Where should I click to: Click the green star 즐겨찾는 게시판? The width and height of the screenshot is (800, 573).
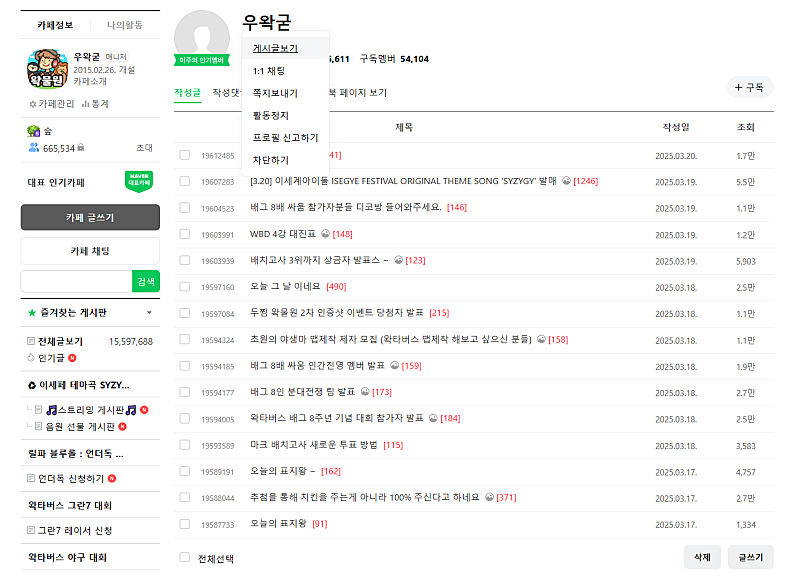click(32, 313)
